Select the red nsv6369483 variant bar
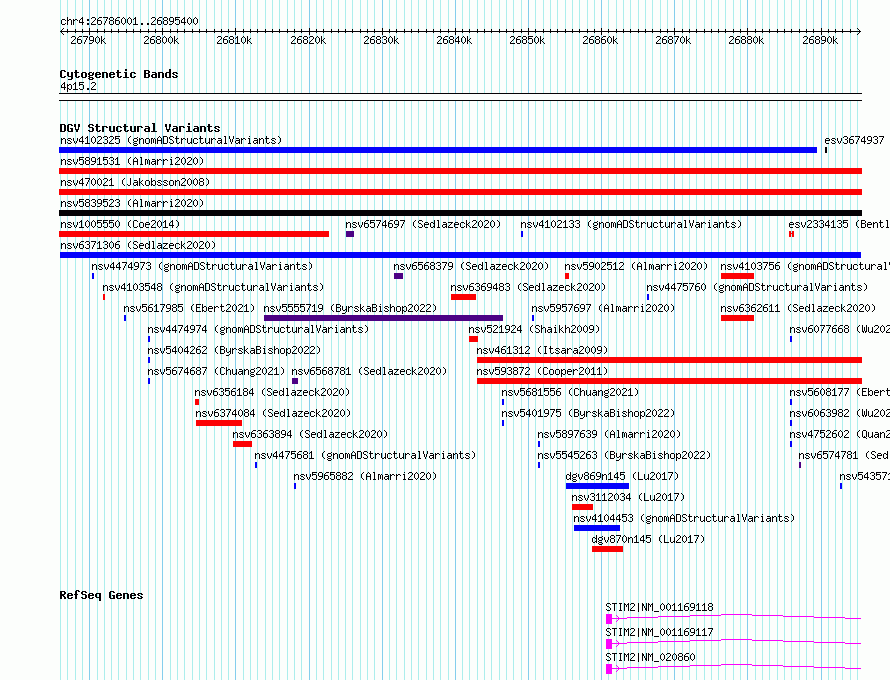This screenshot has height=680, width=890. pyautogui.click(x=463, y=297)
